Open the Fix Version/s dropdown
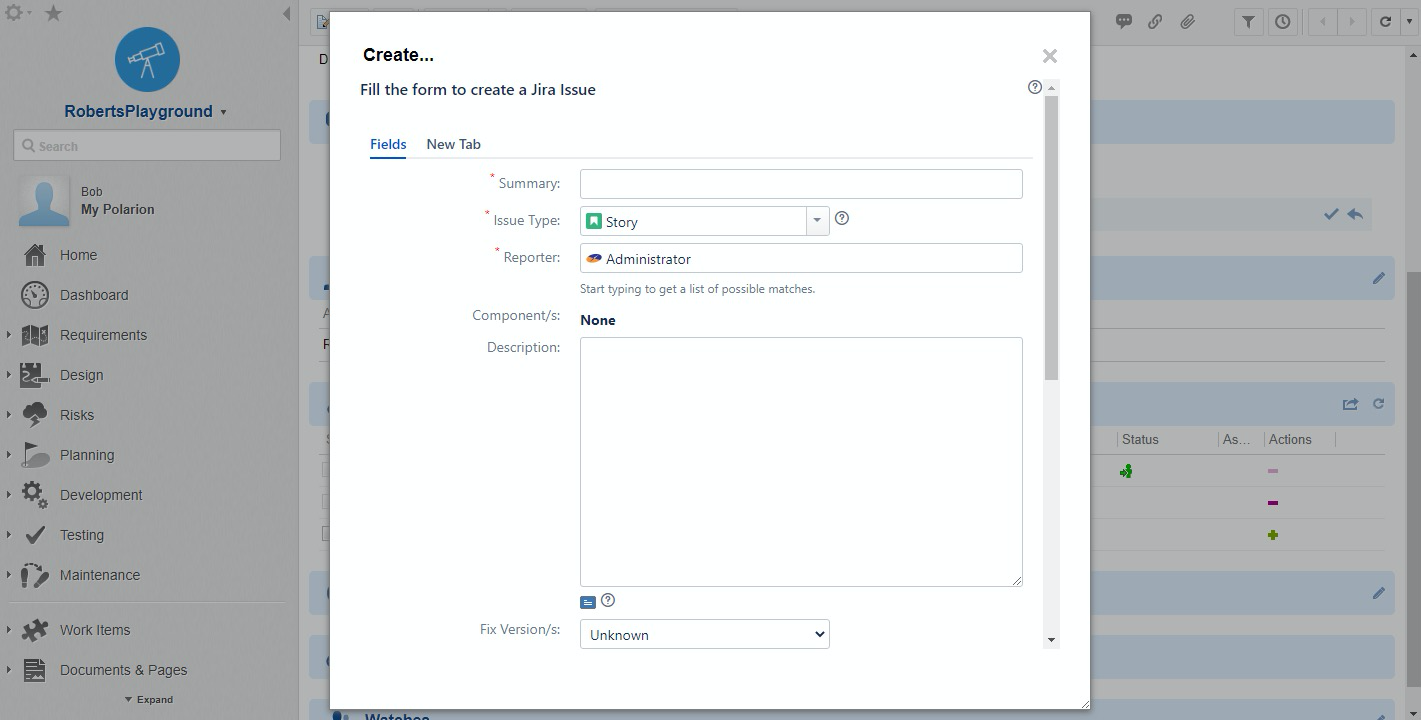The height and width of the screenshot is (720, 1421). click(x=704, y=634)
